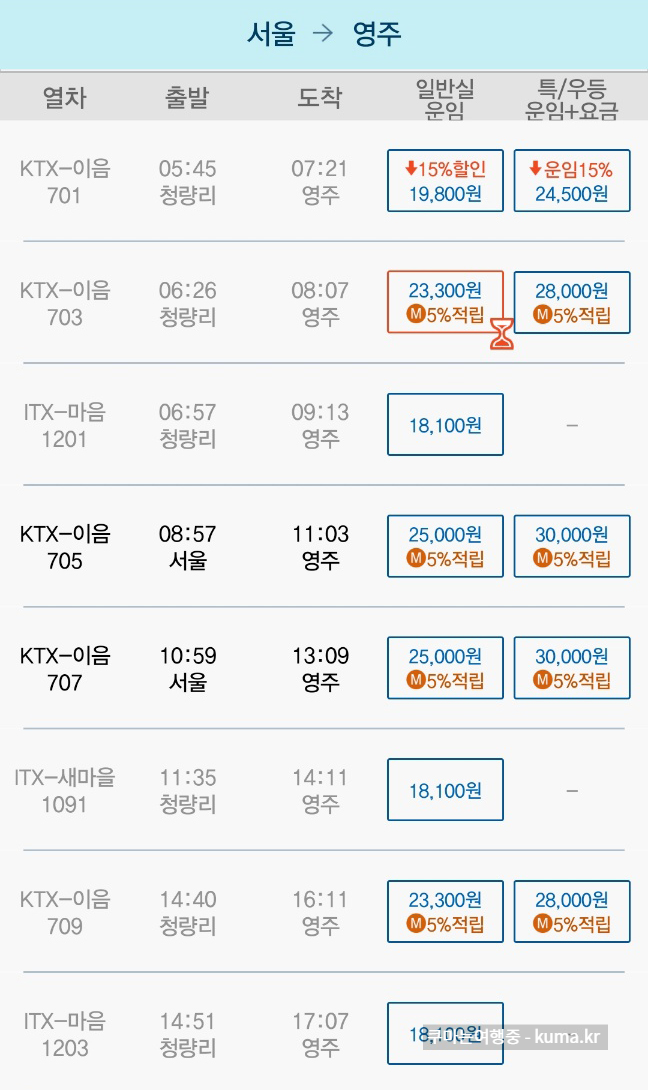Image resolution: width=648 pixels, height=1090 pixels.
Task: Select the 18,100원 fare for ITX-마음 1201
Action: 445,425
